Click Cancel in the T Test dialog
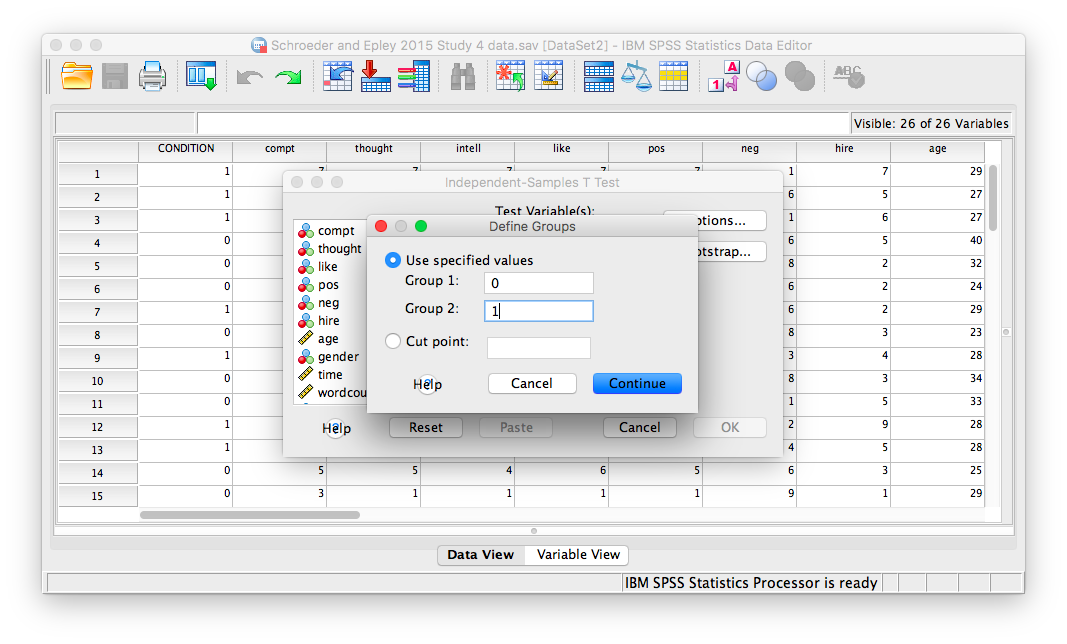This screenshot has height=644, width=1067. [x=639, y=428]
